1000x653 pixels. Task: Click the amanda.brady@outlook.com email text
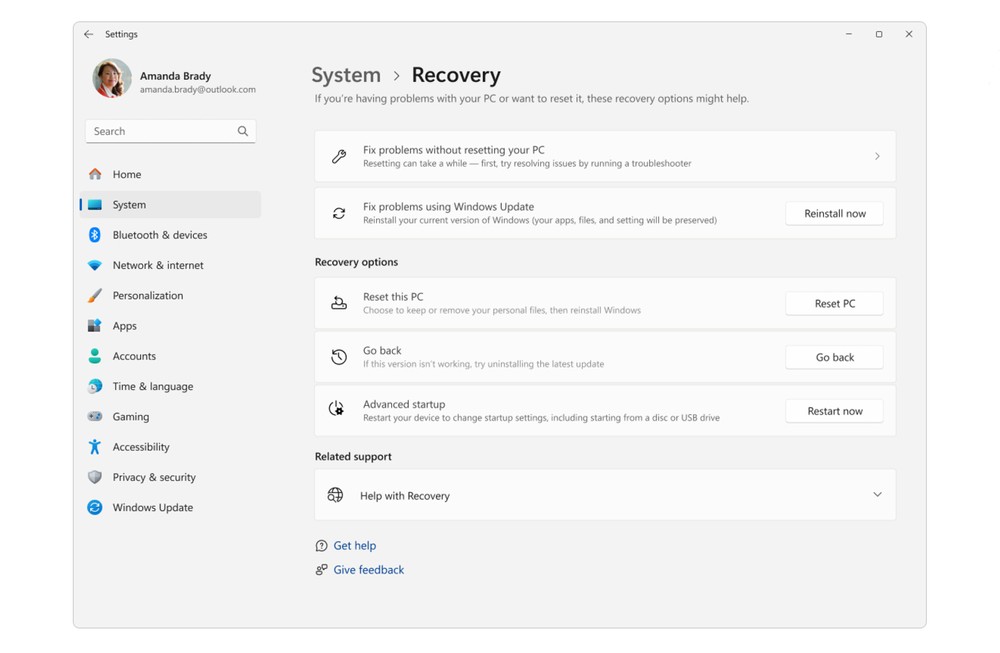coord(198,90)
